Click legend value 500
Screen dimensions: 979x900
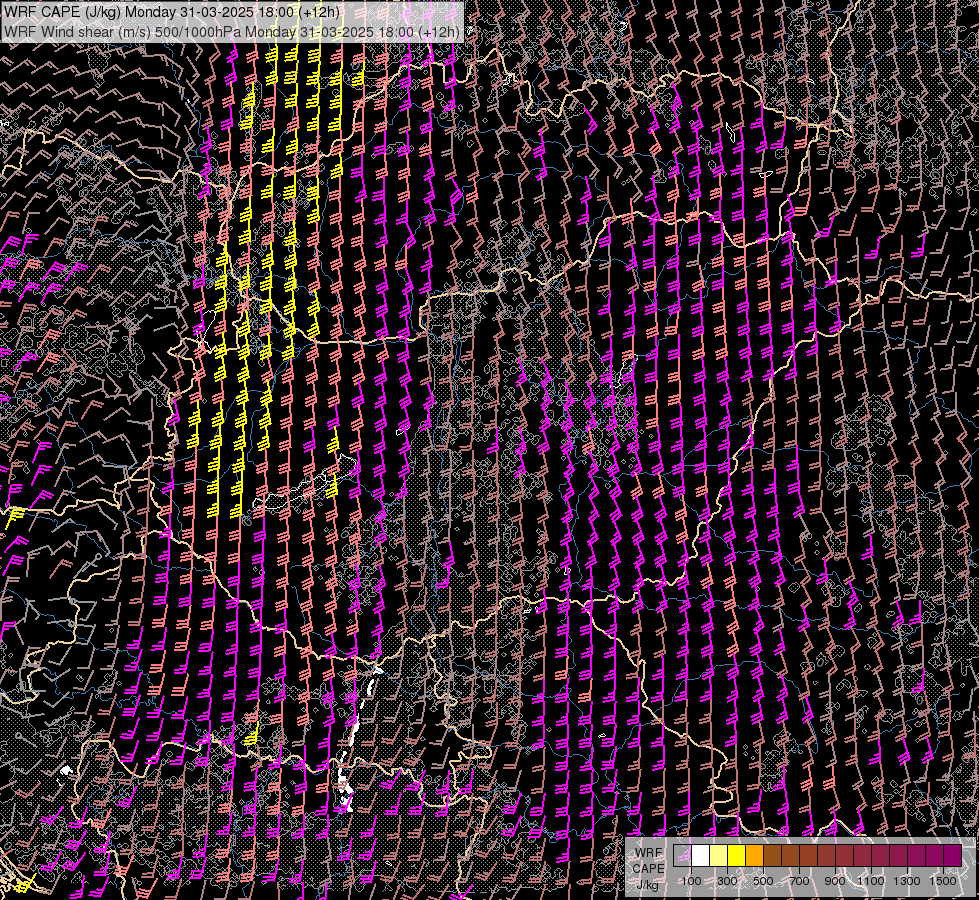(763, 881)
